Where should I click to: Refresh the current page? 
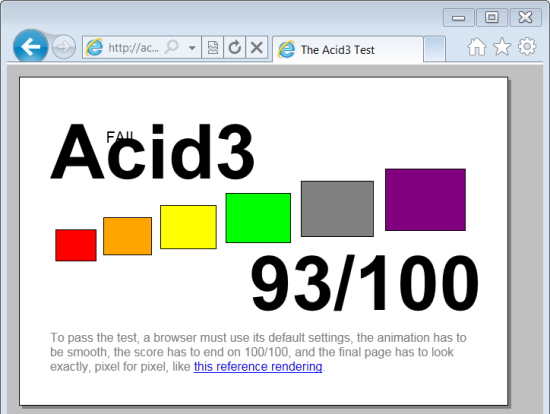(x=234, y=47)
